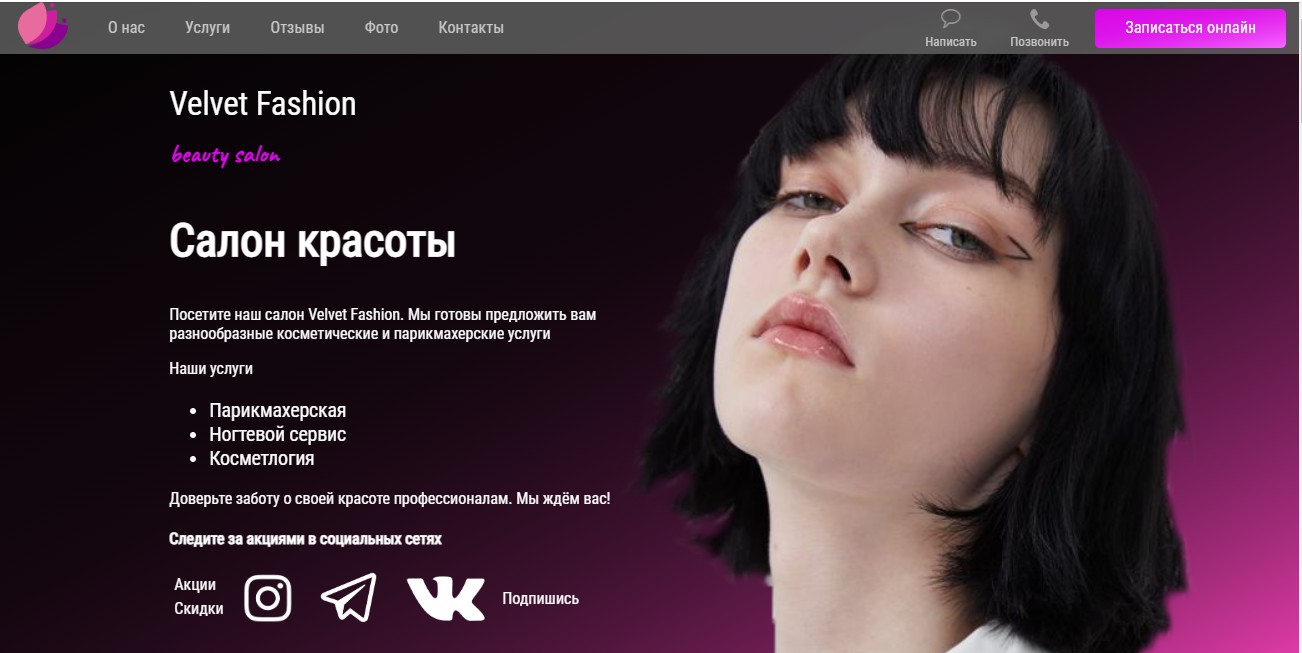Click the Подпишись link text

tap(540, 599)
